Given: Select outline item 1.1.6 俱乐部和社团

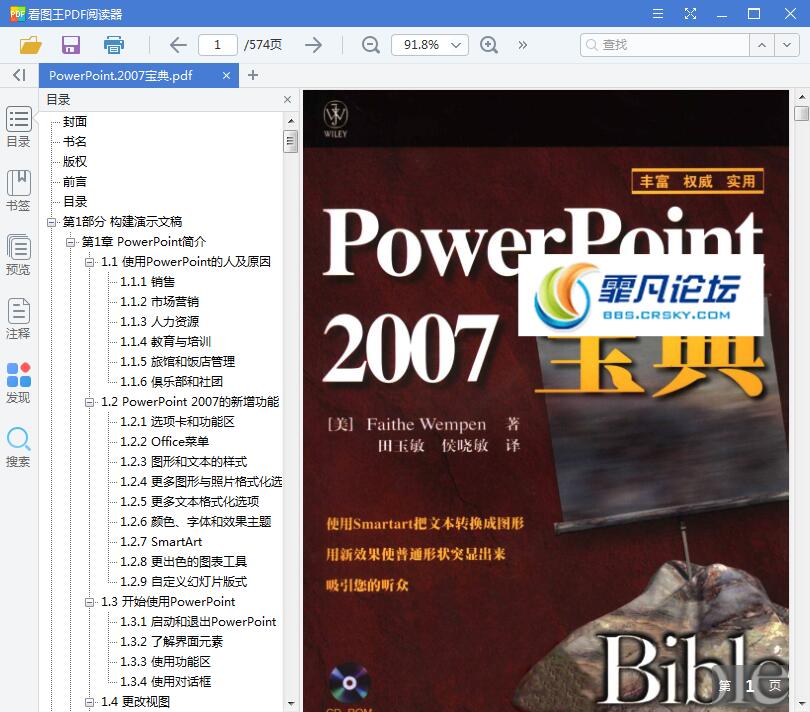Looking at the screenshot, I should [172, 382].
